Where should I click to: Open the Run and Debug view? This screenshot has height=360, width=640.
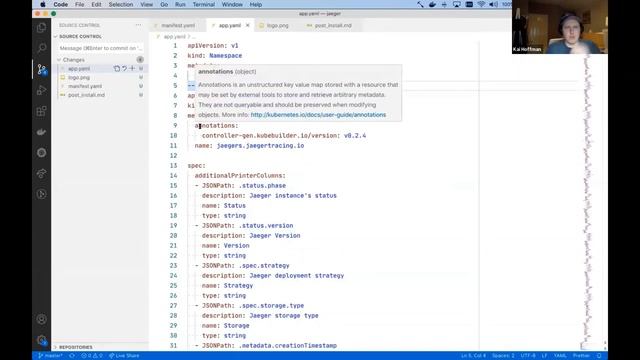point(41,90)
